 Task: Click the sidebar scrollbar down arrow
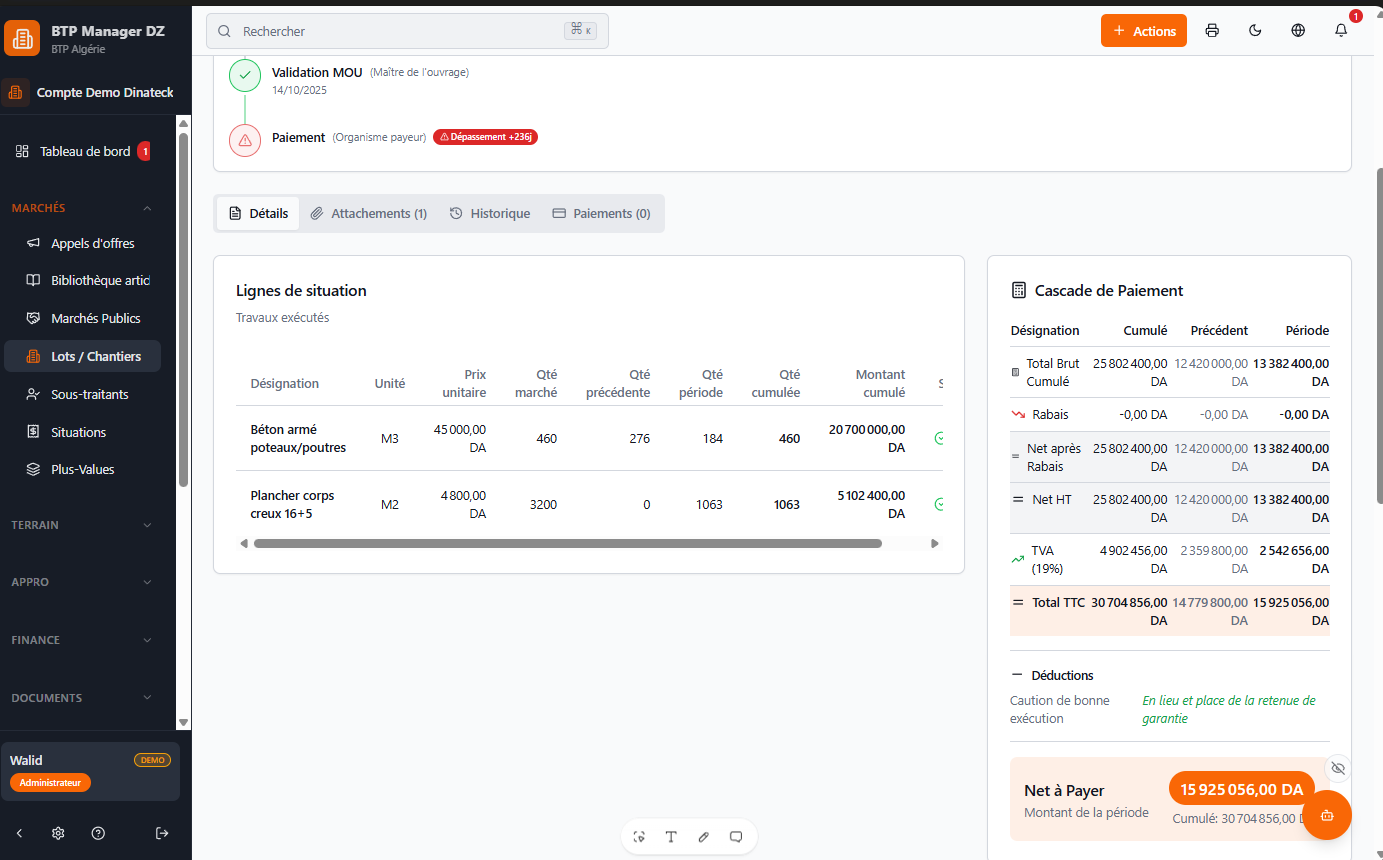[183, 722]
